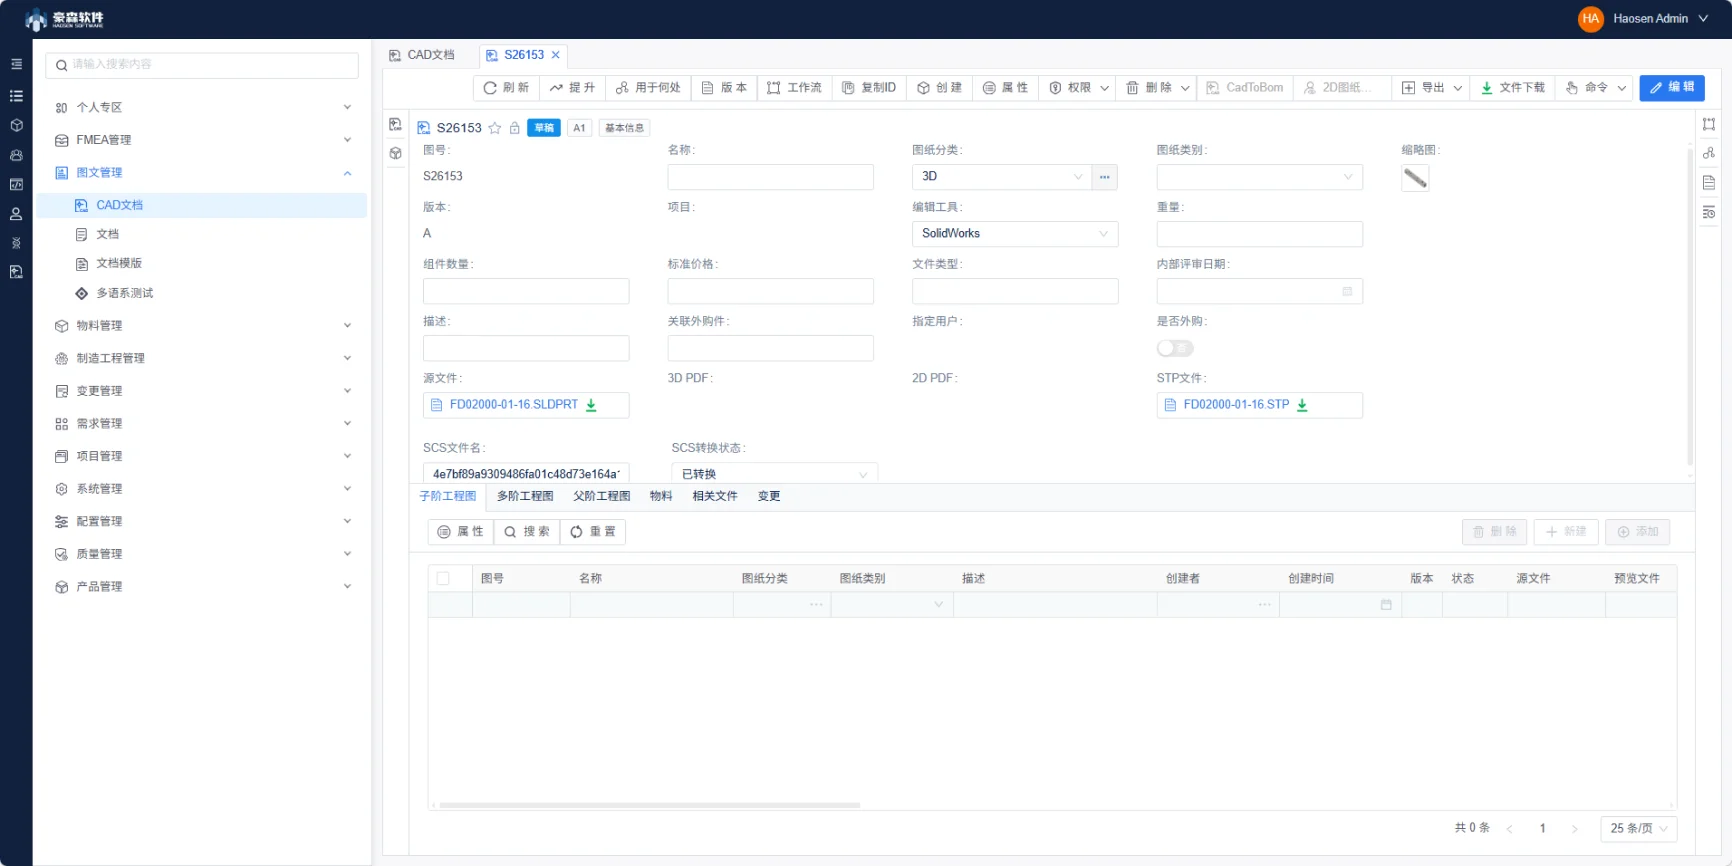Image resolution: width=1732 pixels, height=866 pixels.
Task: Open the 命令 command dropdown
Action: tap(1595, 88)
